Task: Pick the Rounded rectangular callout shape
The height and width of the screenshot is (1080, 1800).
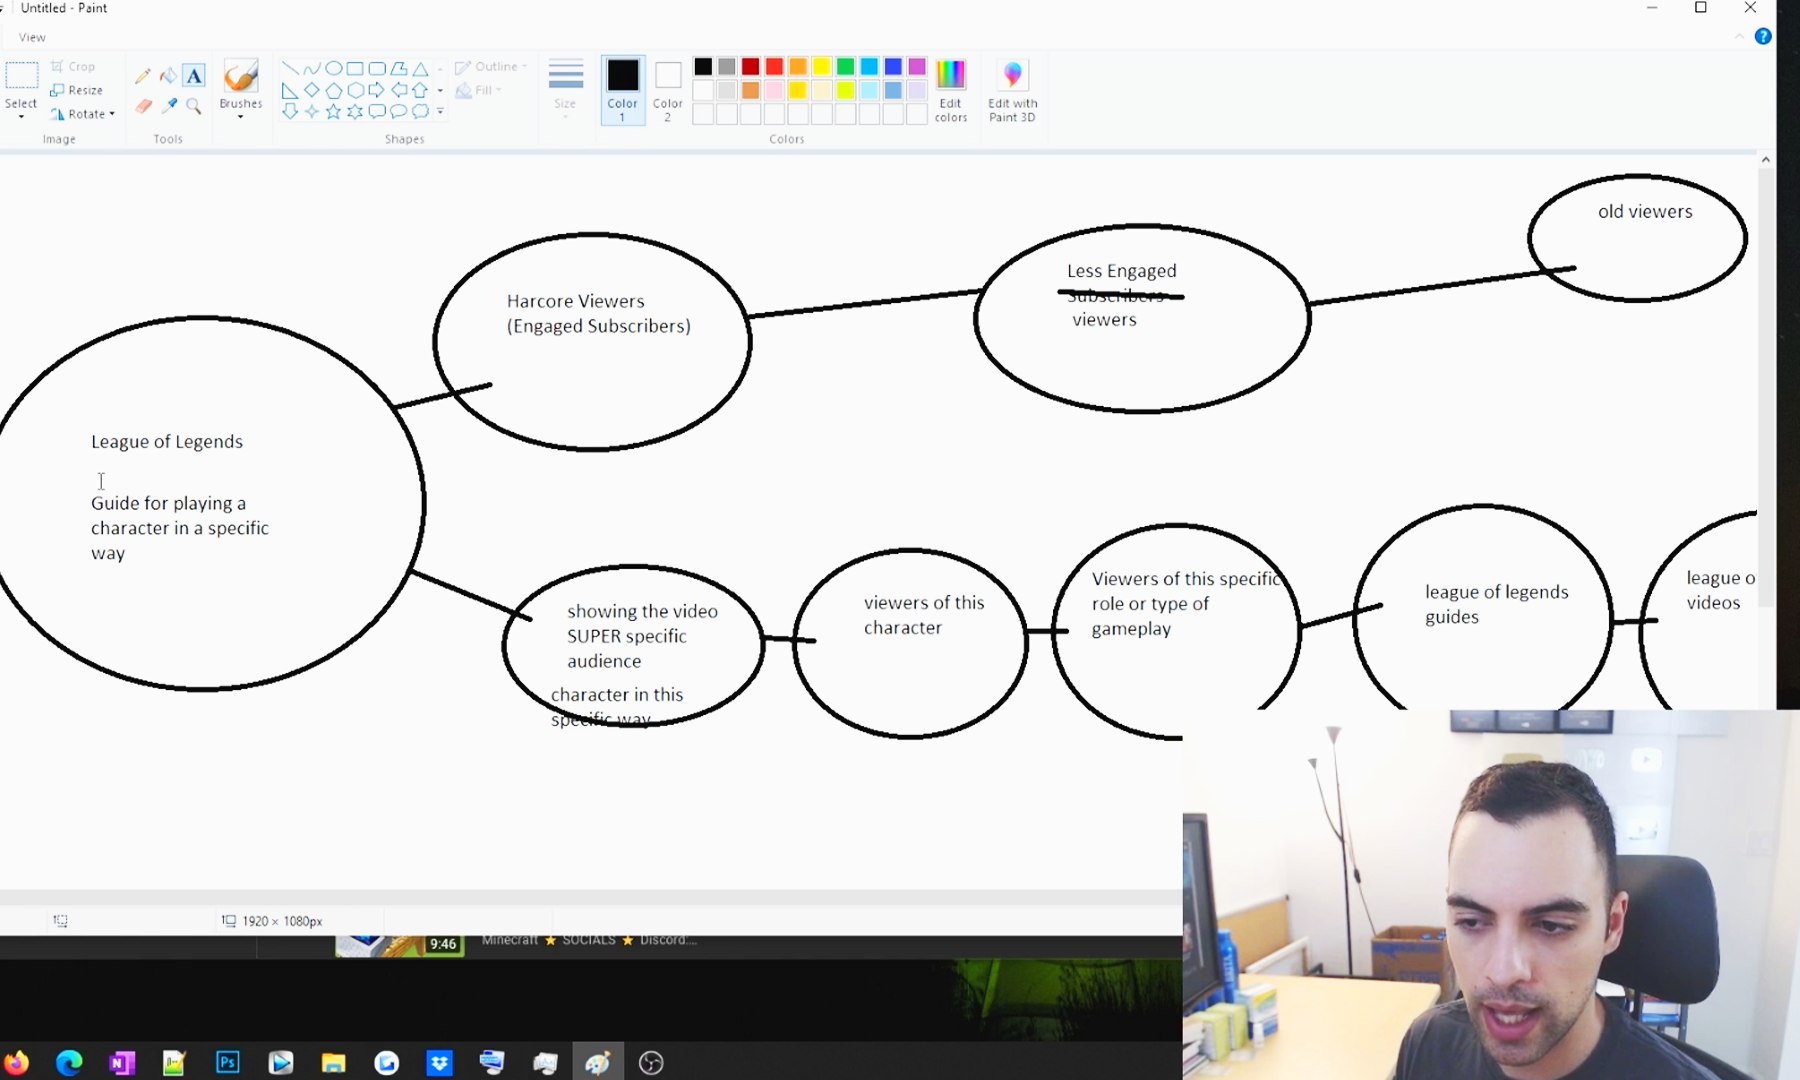Action: click(x=377, y=111)
